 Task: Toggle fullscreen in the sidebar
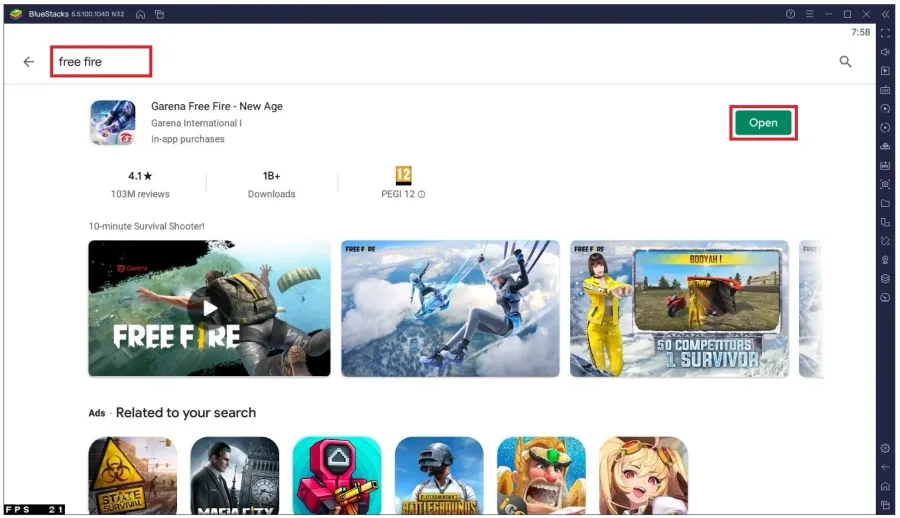click(x=885, y=33)
